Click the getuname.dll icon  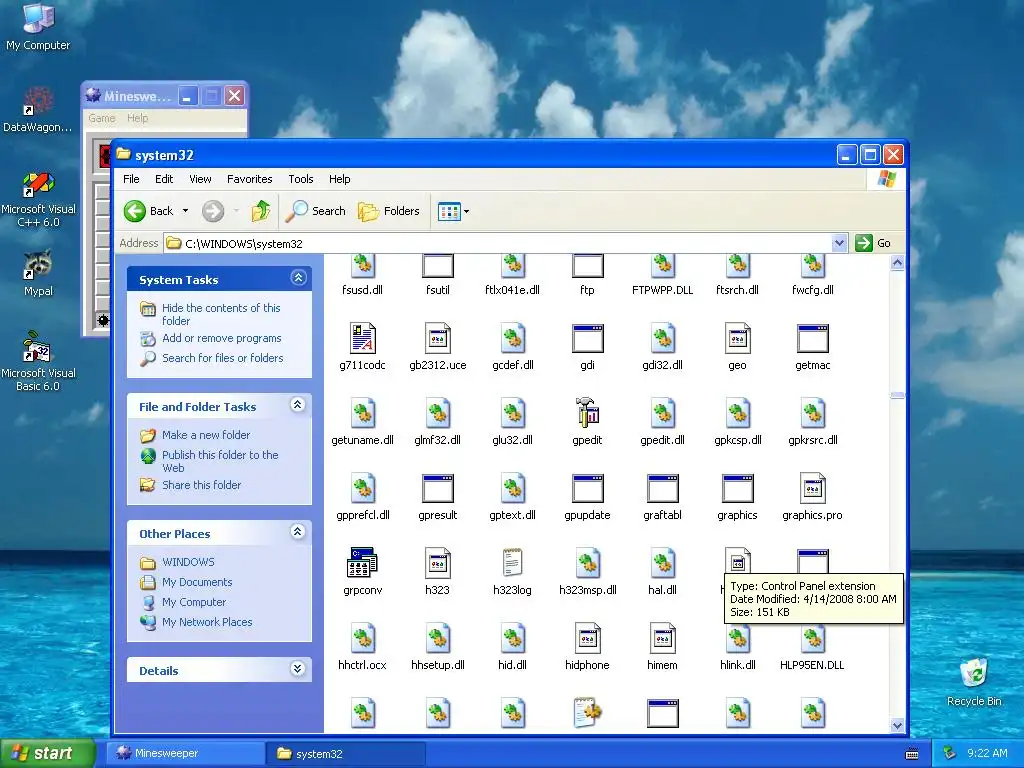362,413
